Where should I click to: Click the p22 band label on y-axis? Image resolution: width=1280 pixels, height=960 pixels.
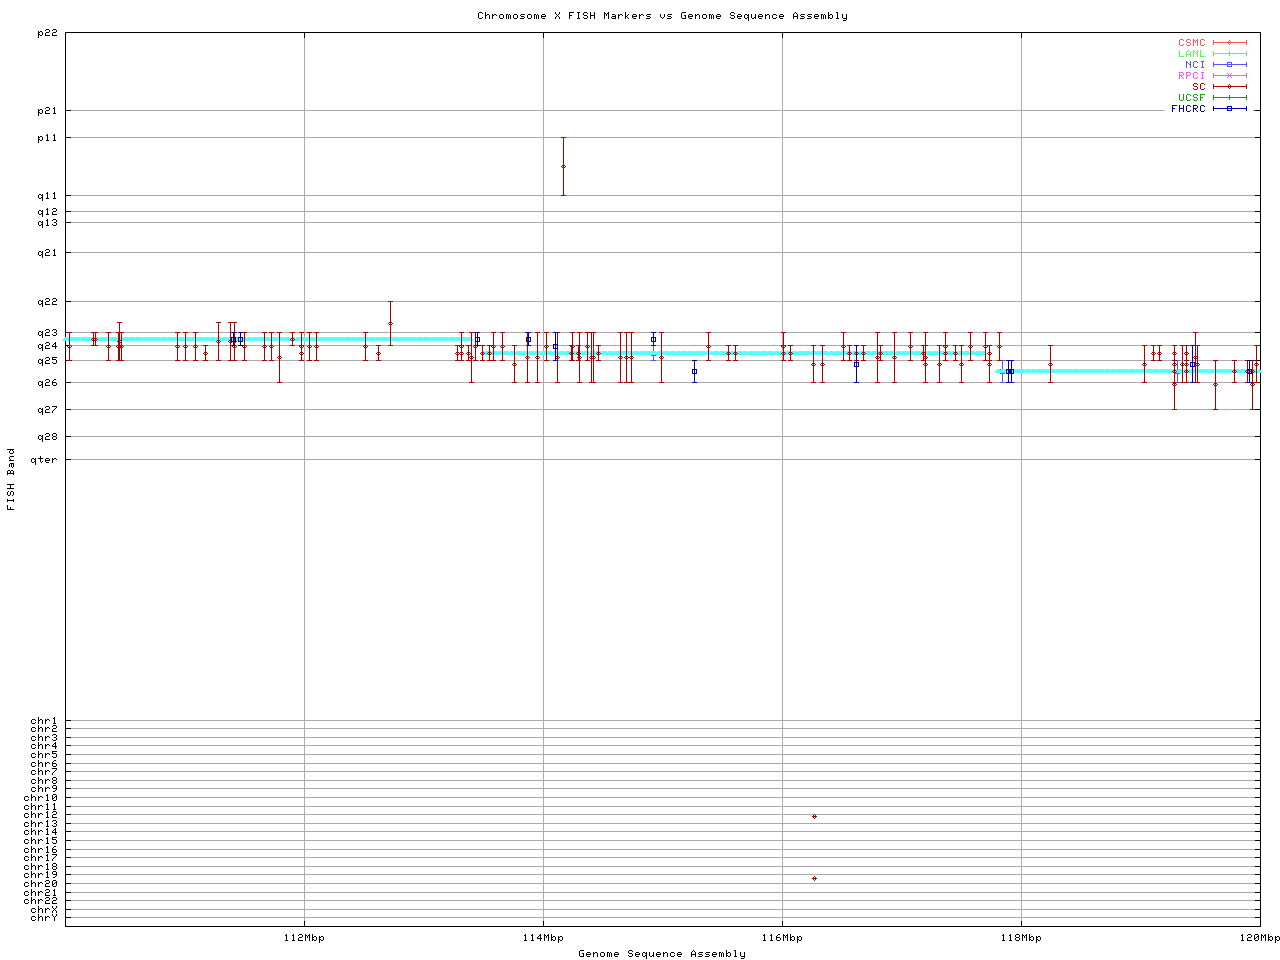[x=47, y=33]
